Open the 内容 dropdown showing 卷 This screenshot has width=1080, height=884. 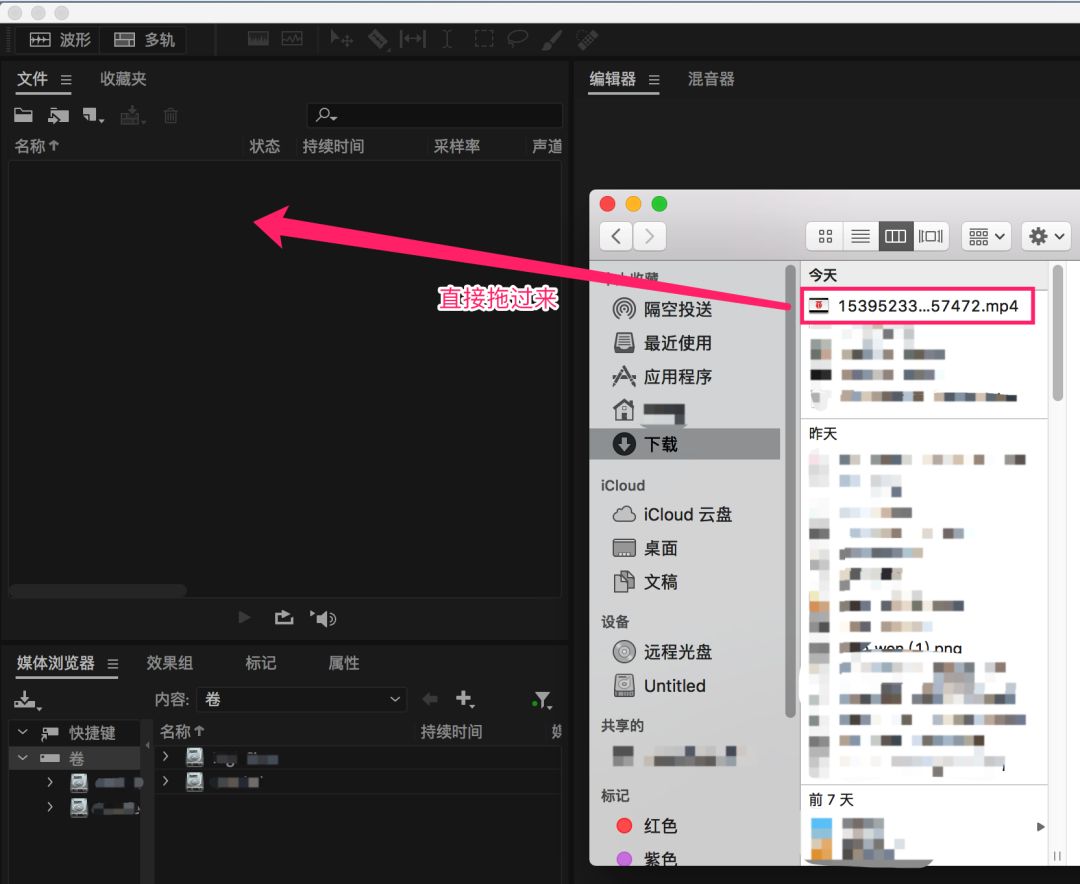pyautogui.click(x=302, y=699)
